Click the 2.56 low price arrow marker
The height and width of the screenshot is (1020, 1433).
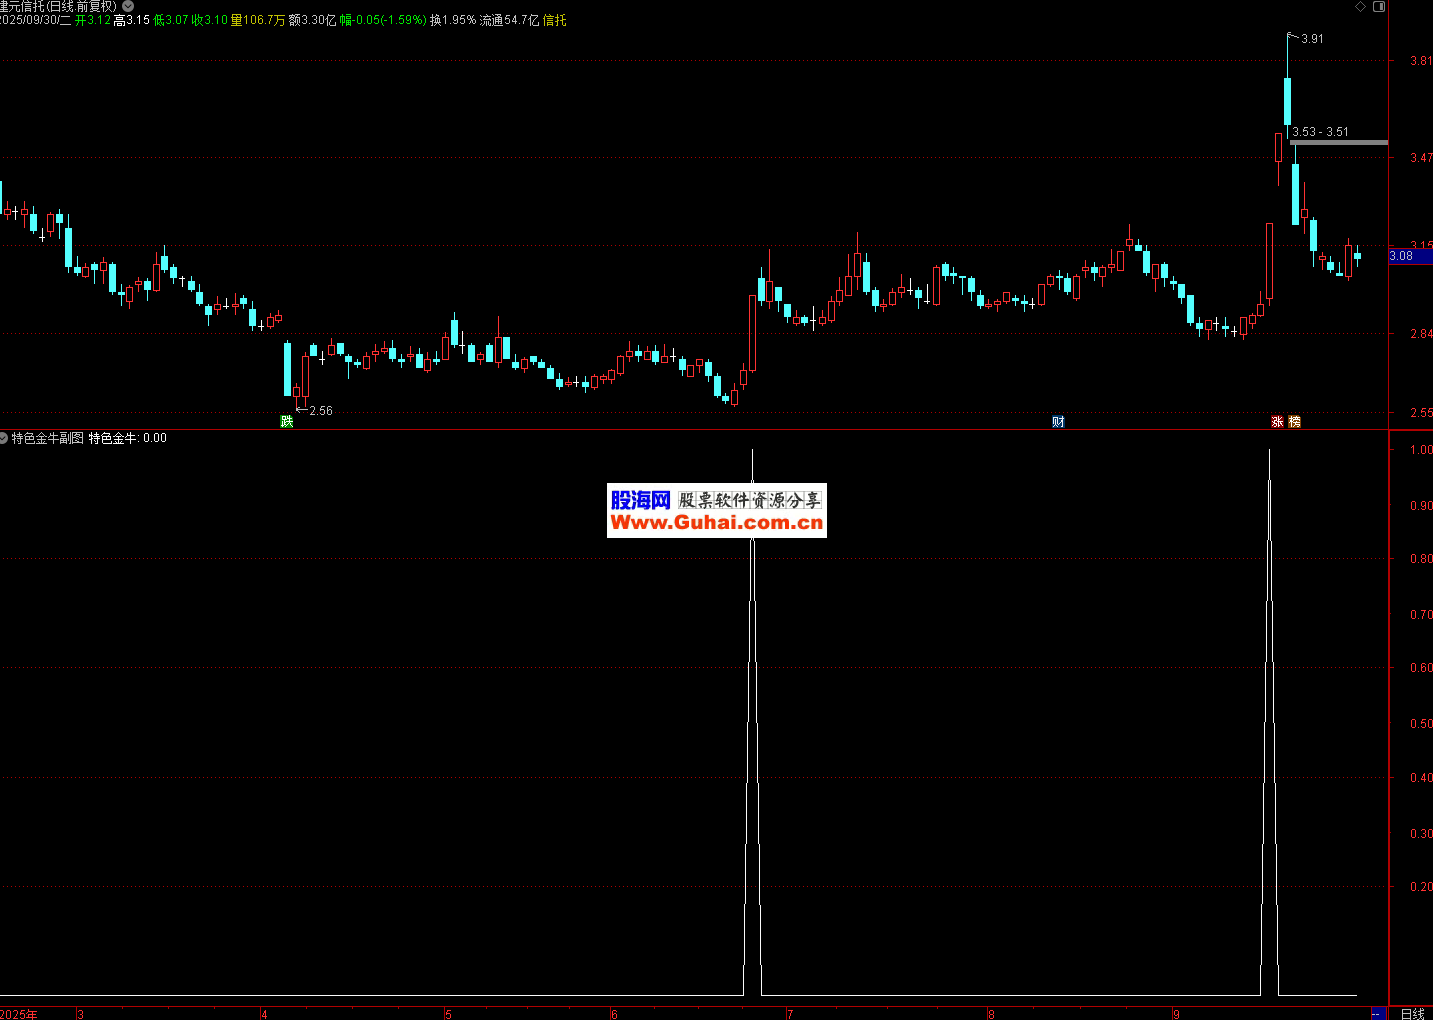[x=320, y=411]
